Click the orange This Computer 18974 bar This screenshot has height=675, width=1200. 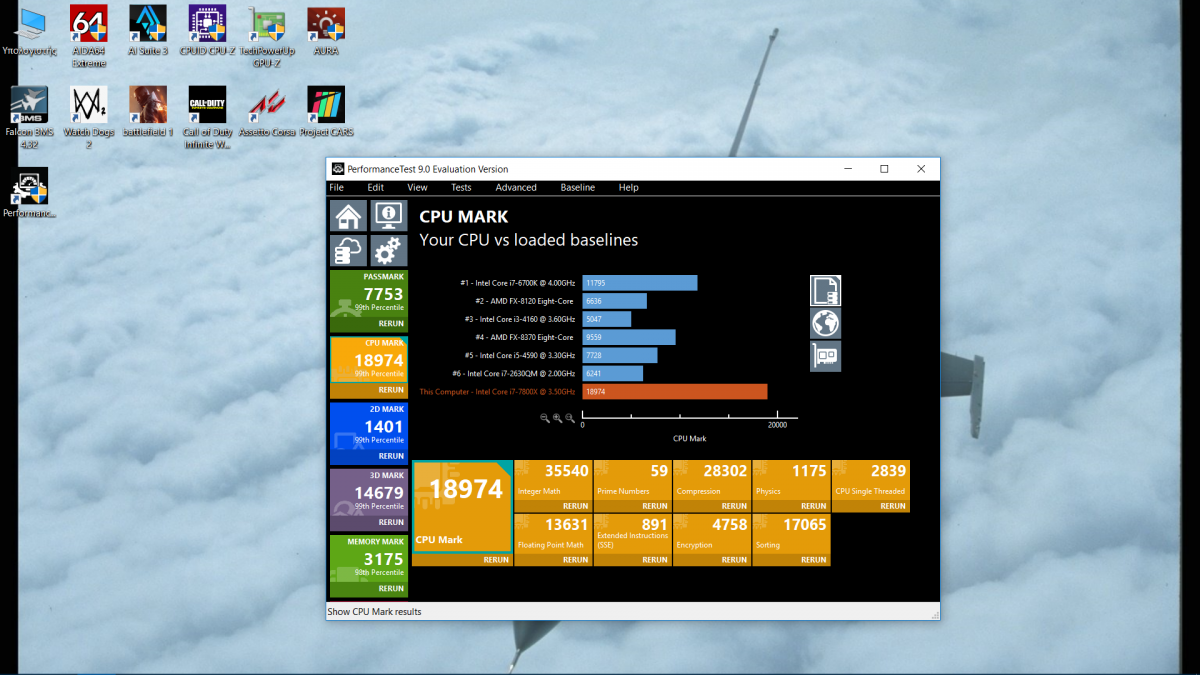pyautogui.click(x=675, y=391)
